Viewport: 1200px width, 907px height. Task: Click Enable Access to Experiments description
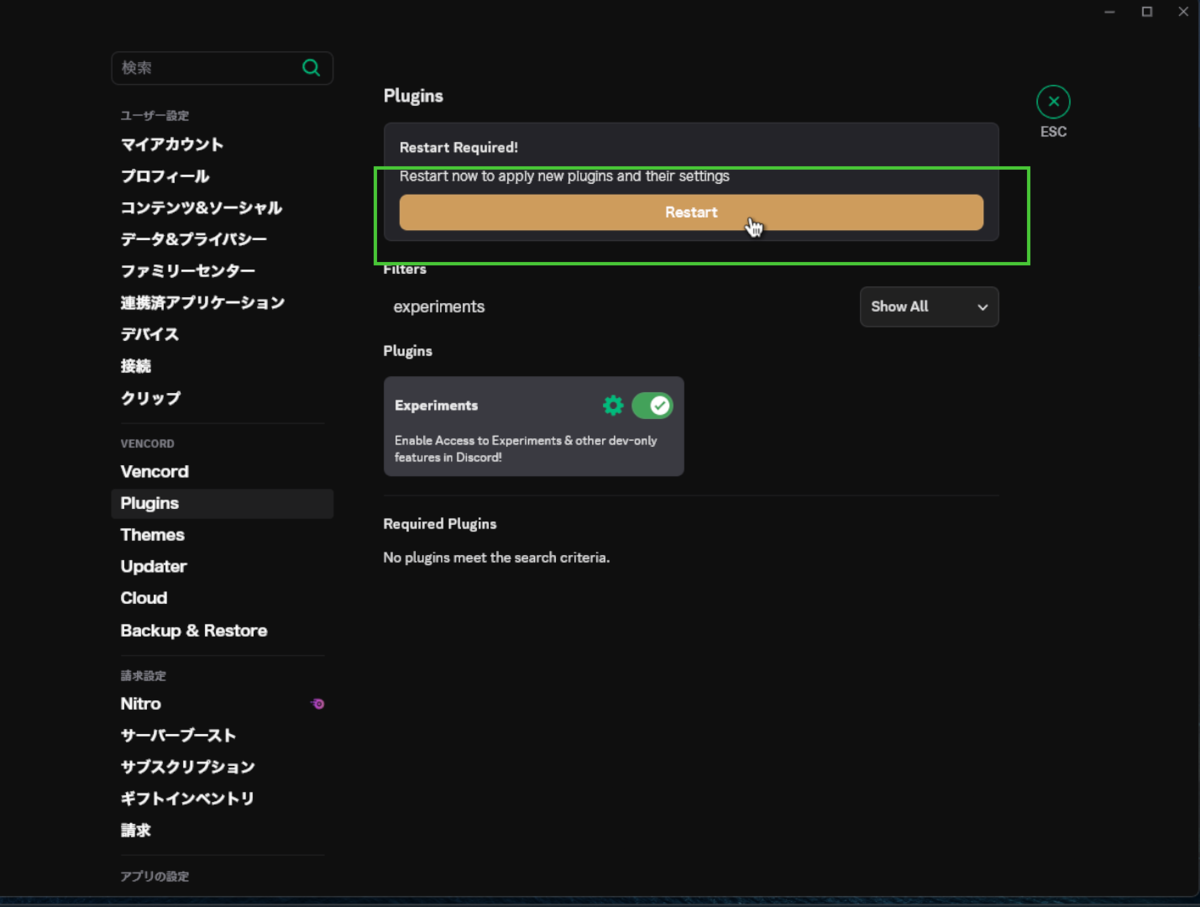(526, 449)
